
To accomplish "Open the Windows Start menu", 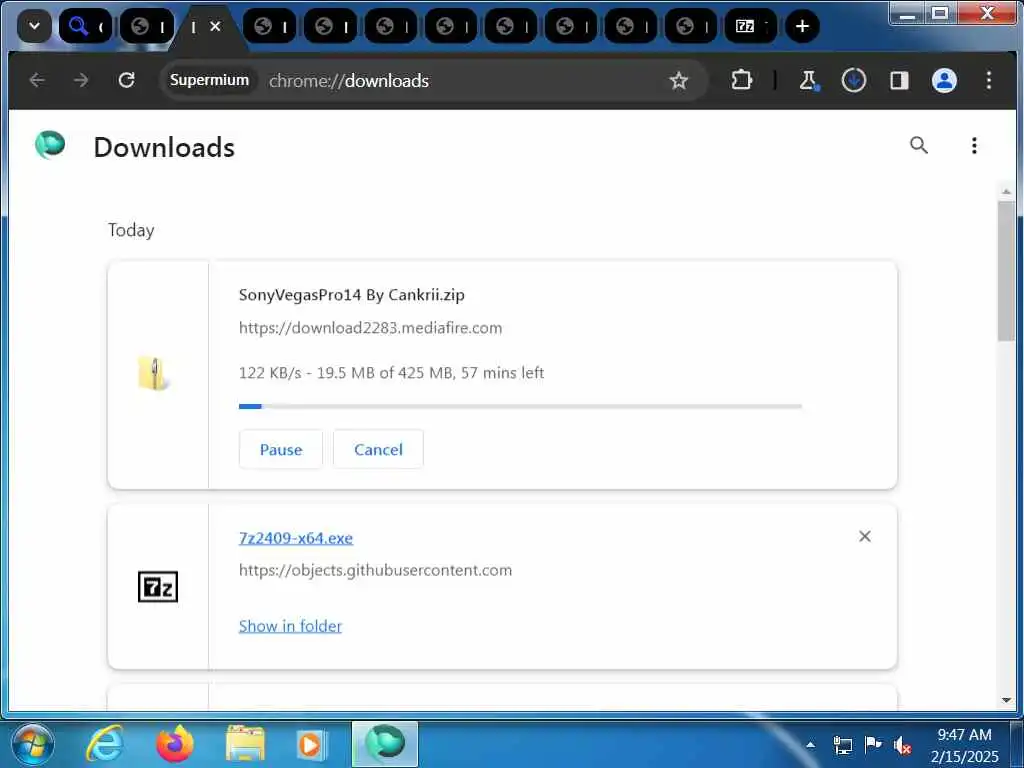I will point(32,744).
